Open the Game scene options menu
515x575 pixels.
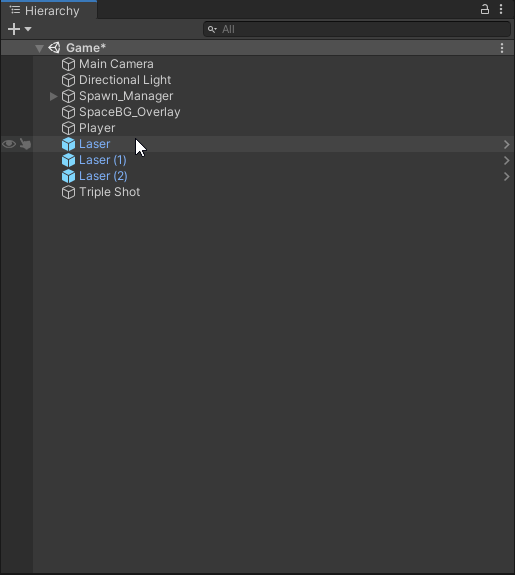[502, 48]
